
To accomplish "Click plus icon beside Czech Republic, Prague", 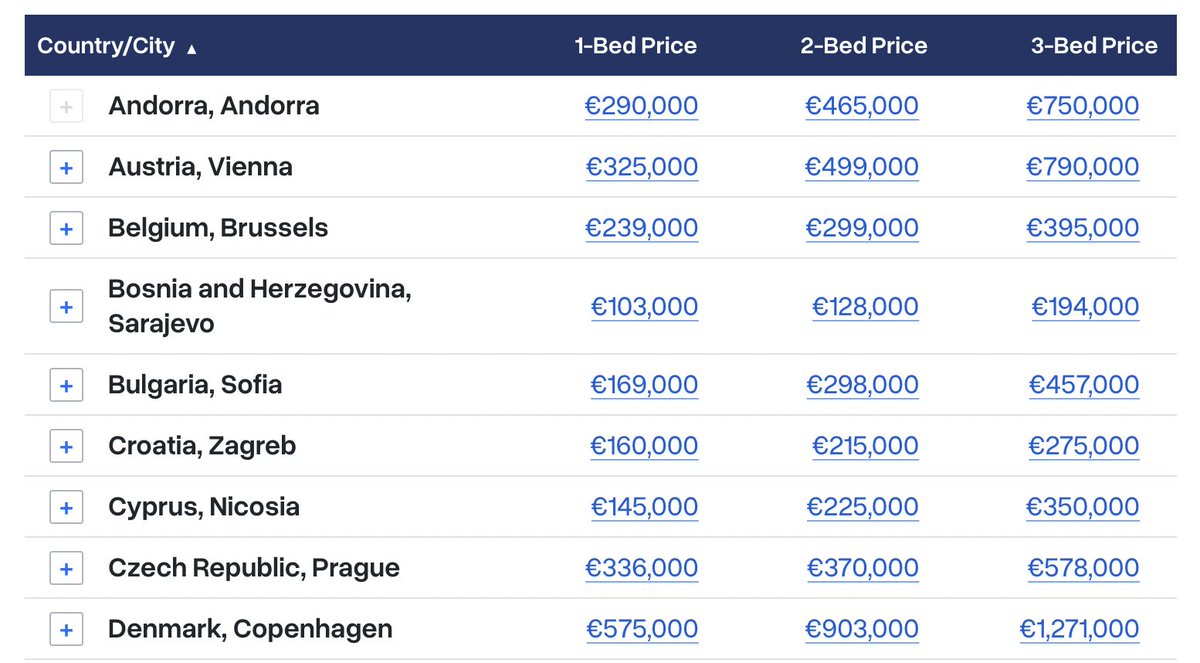I will click(x=66, y=568).
